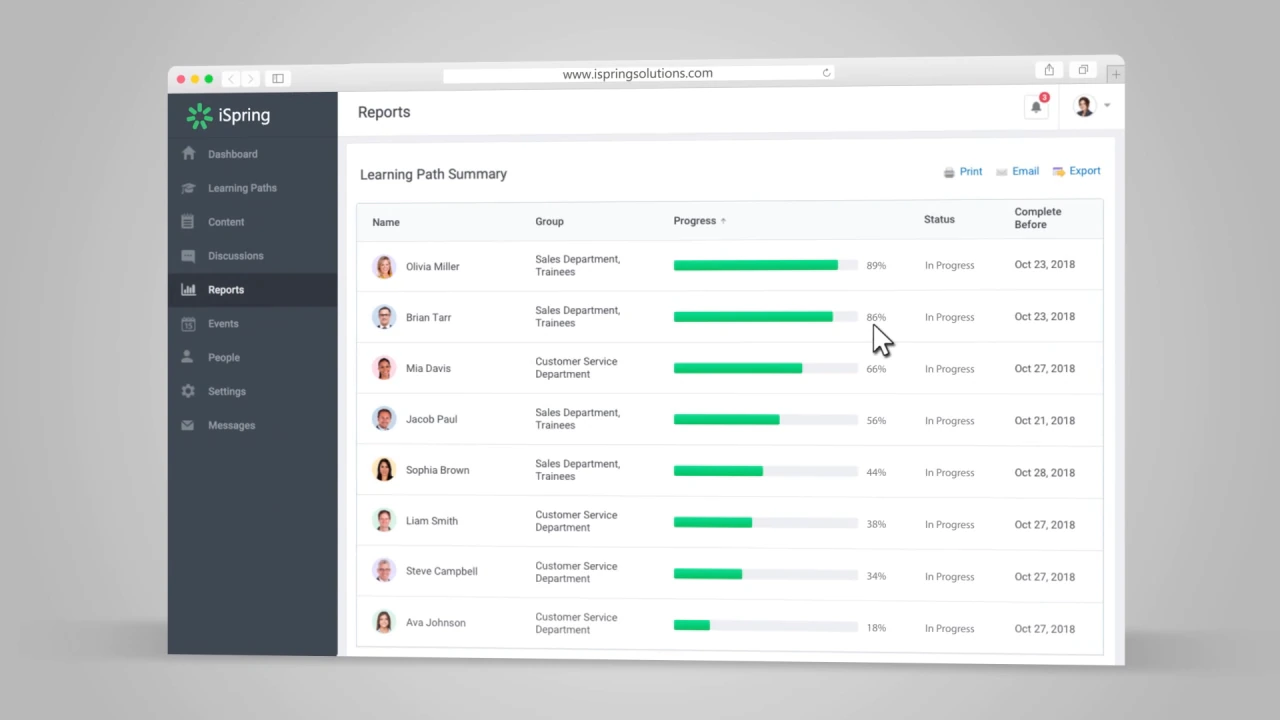Click the browser address bar URL
The width and height of the screenshot is (1280, 720).
[637, 73]
